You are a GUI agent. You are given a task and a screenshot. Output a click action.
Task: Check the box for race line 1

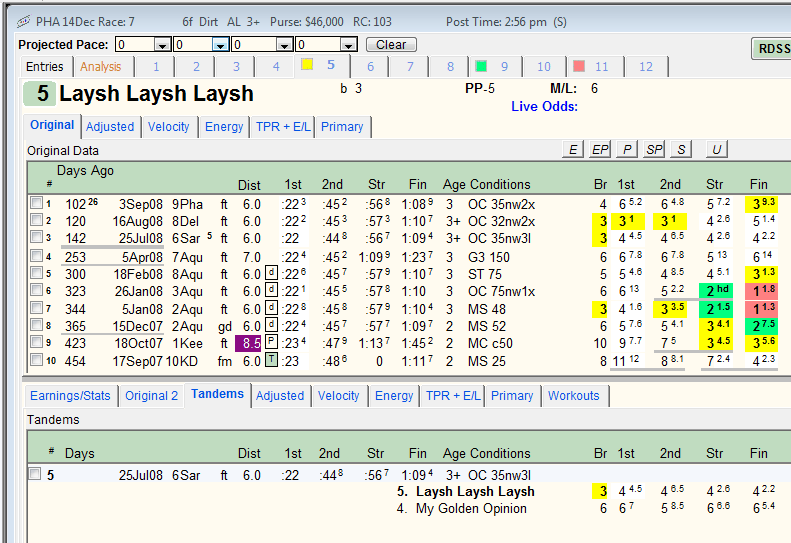[36, 203]
